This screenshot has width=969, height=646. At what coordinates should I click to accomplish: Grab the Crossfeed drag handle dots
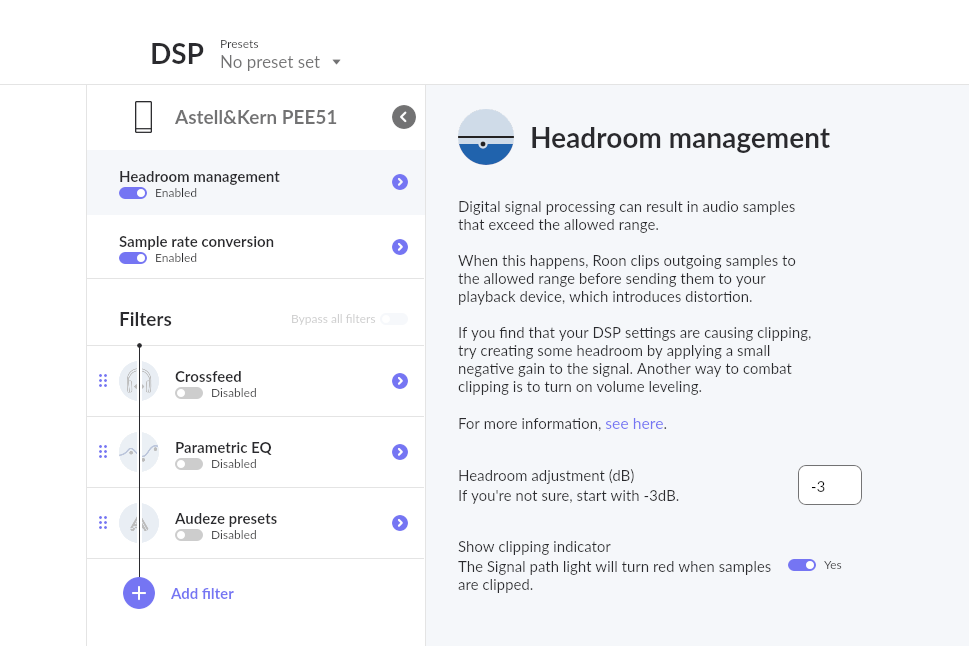pyautogui.click(x=103, y=381)
